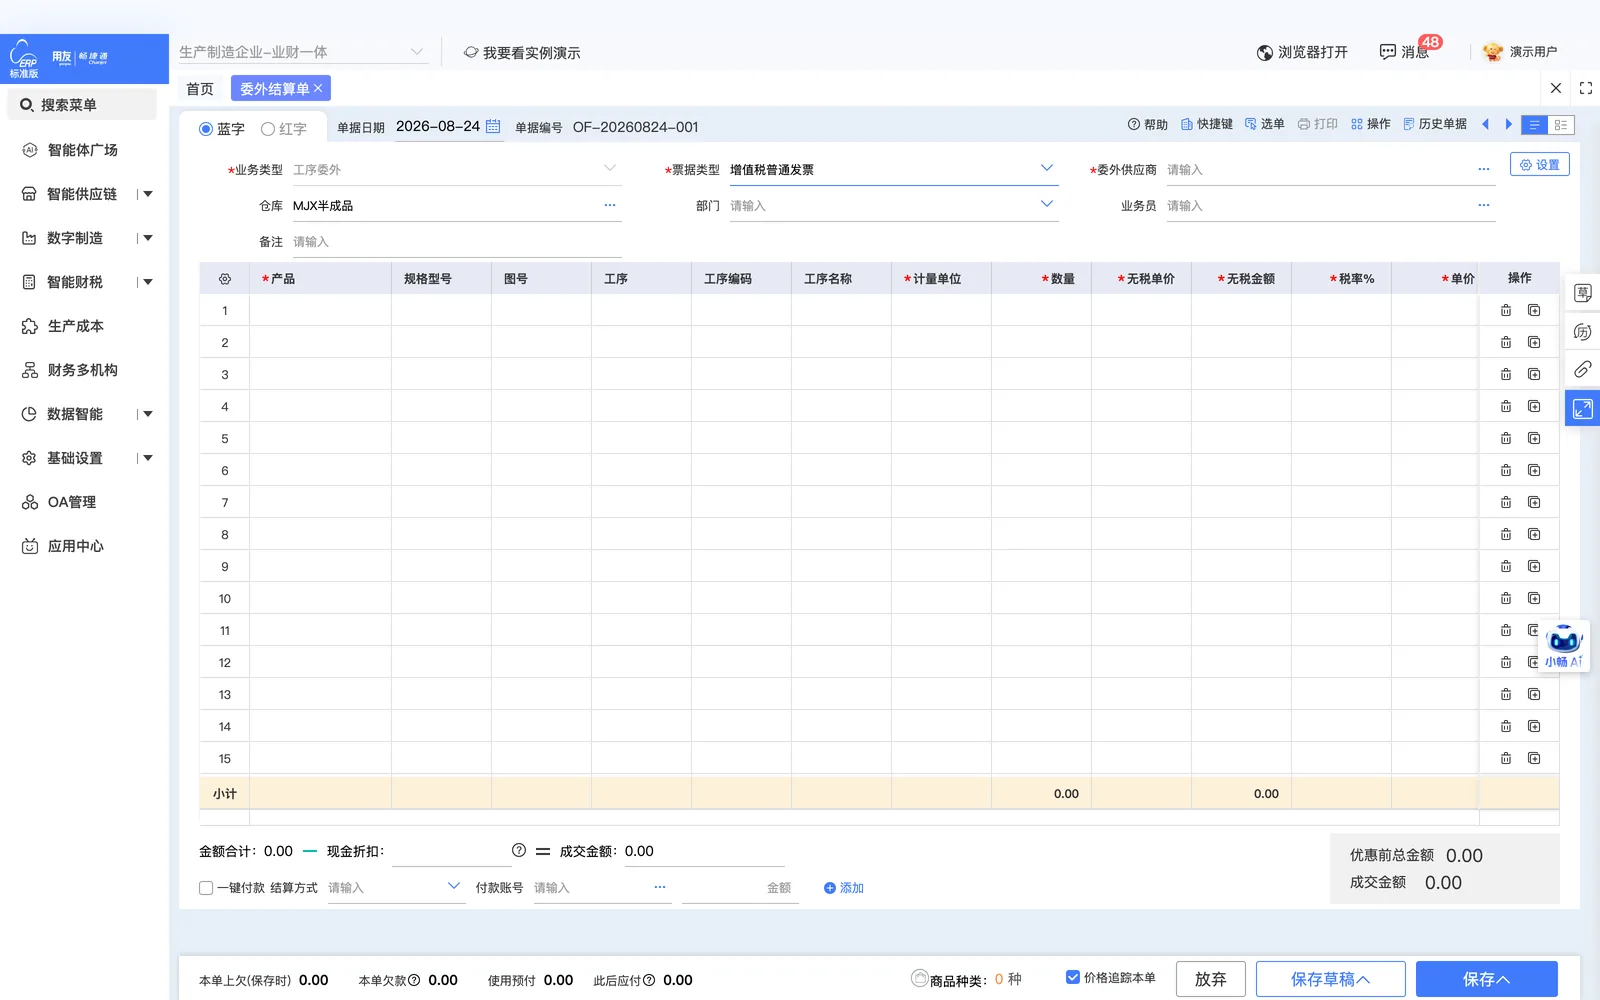Open 生产成本 in the sidebar
This screenshot has height=1000, width=1600.
tap(76, 326)
